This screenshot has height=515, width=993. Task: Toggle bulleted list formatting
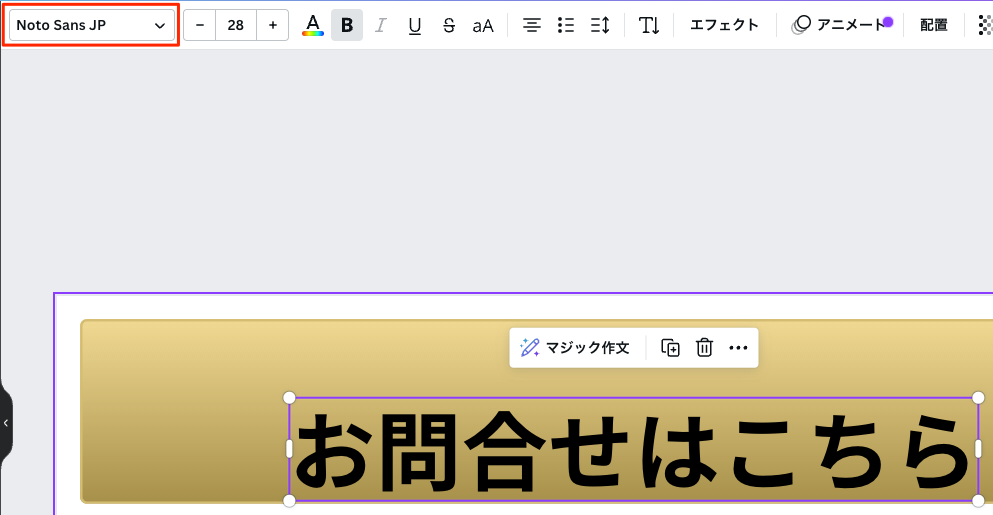click(x=566, y=25)
